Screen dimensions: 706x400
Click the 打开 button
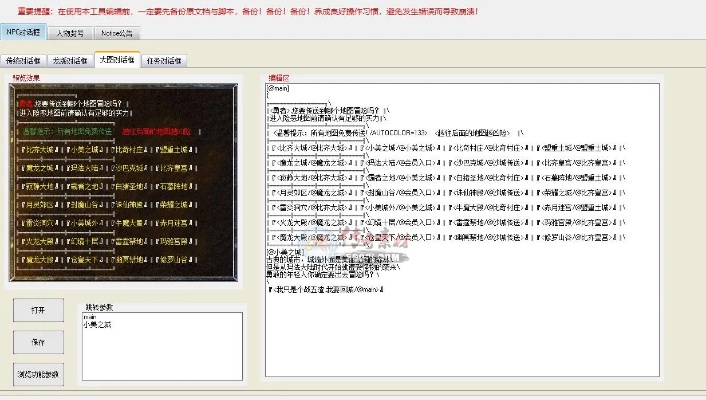[x=38, y=310]
